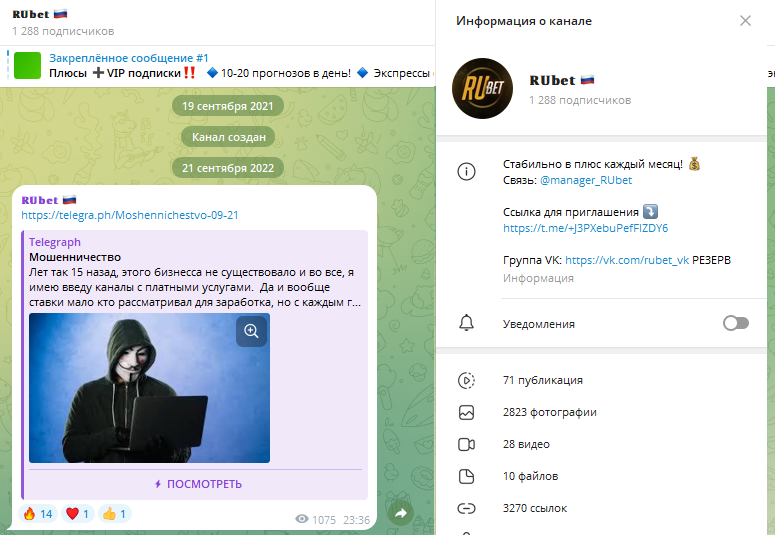Click the files document icon
Image resolution: width=775 pixels, height=535 pixels.
[x=466, y=477]
